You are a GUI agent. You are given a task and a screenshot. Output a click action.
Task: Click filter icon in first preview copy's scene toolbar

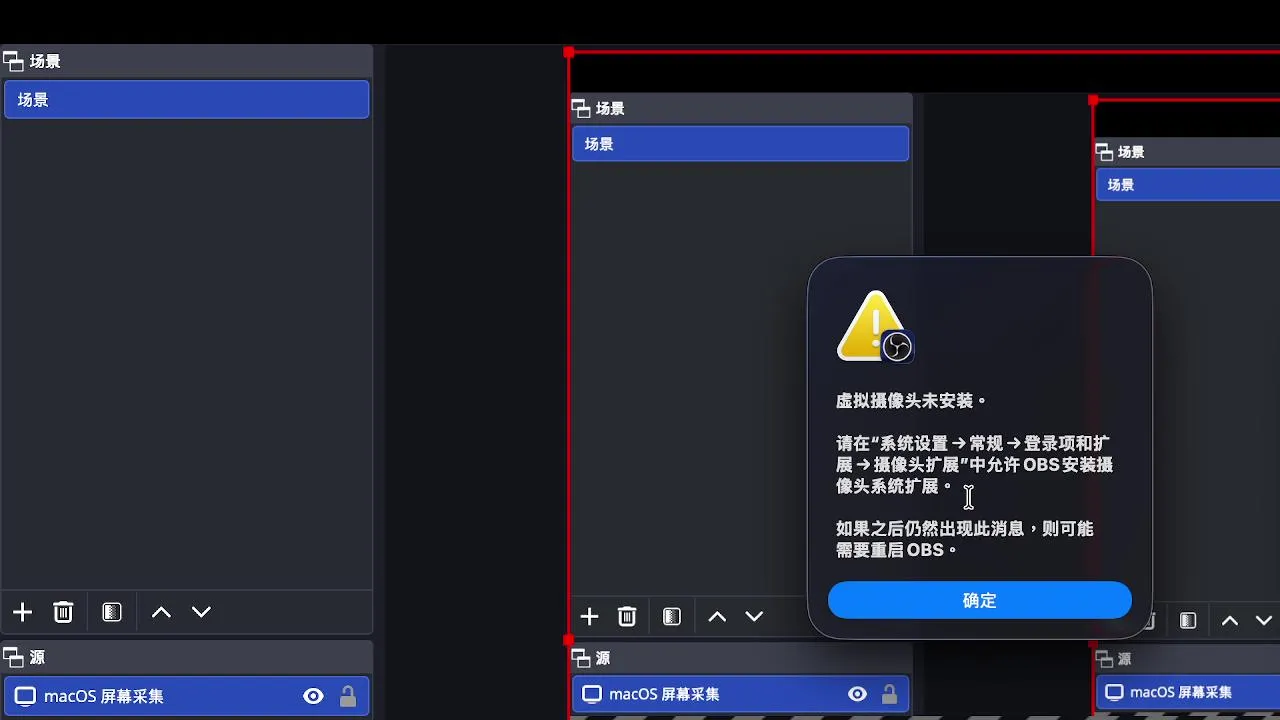pos(672,616)
